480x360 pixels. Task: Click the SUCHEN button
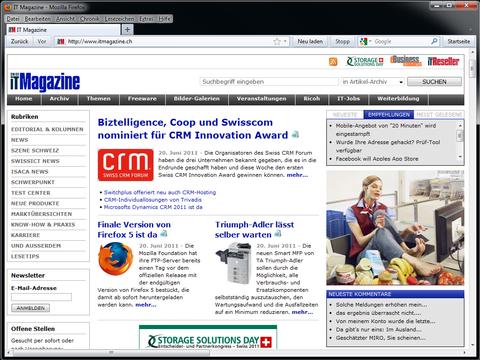coord(434,82)
